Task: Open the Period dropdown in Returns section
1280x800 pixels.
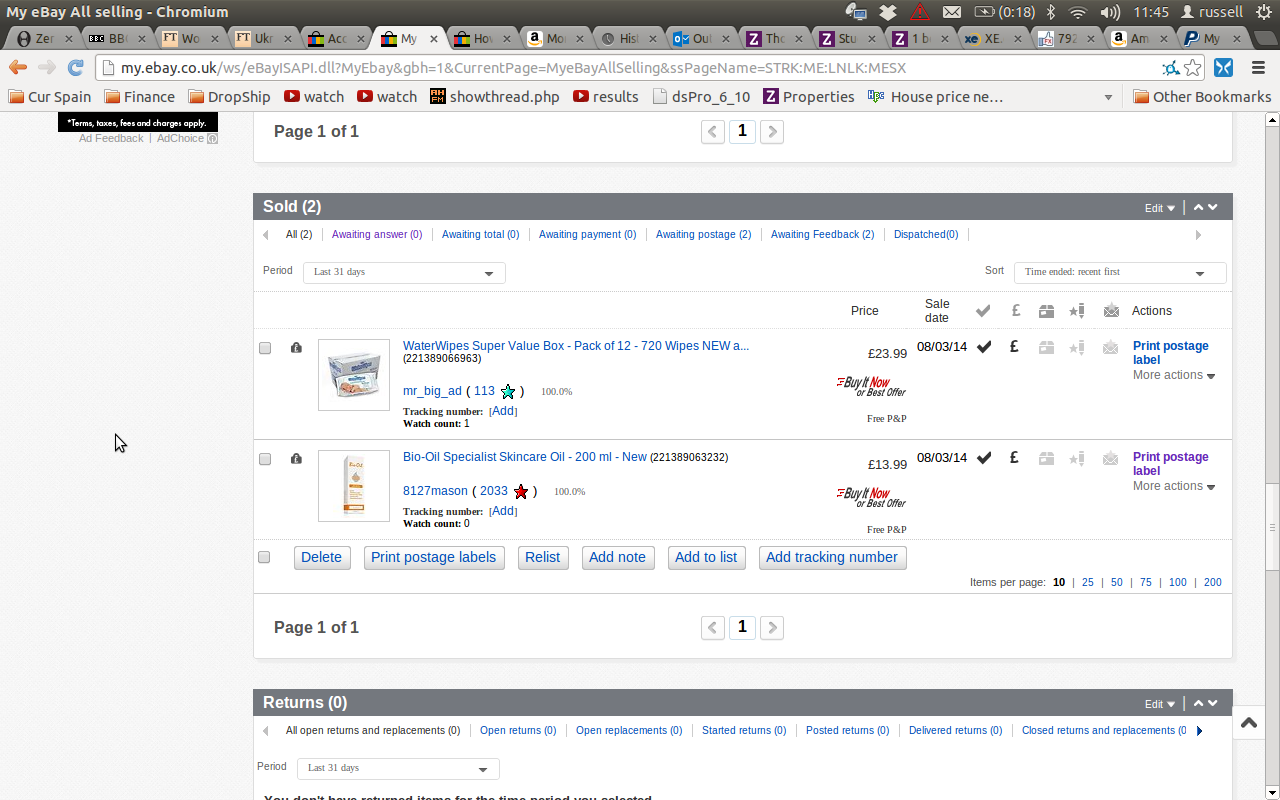Action: coord(398,768)
